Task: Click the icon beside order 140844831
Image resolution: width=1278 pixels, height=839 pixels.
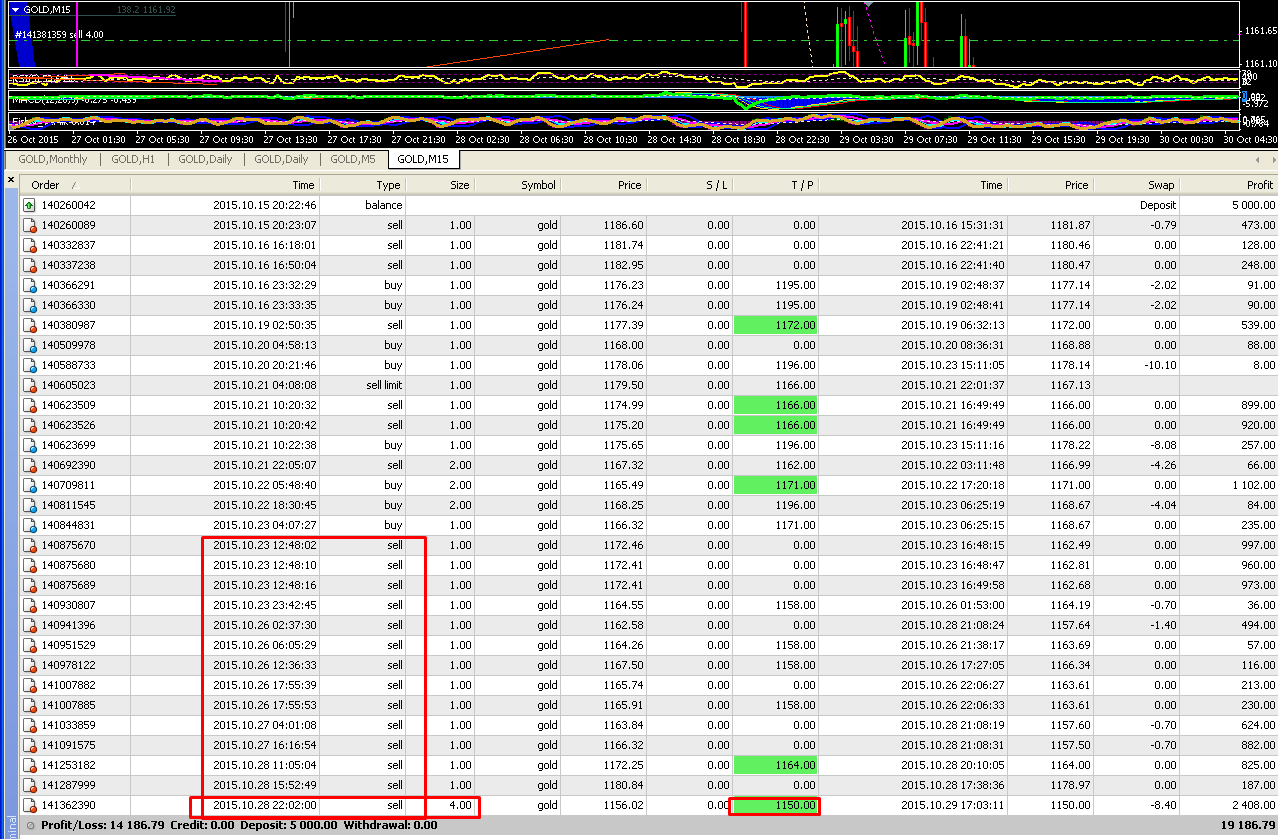Action: pos(29,525)
